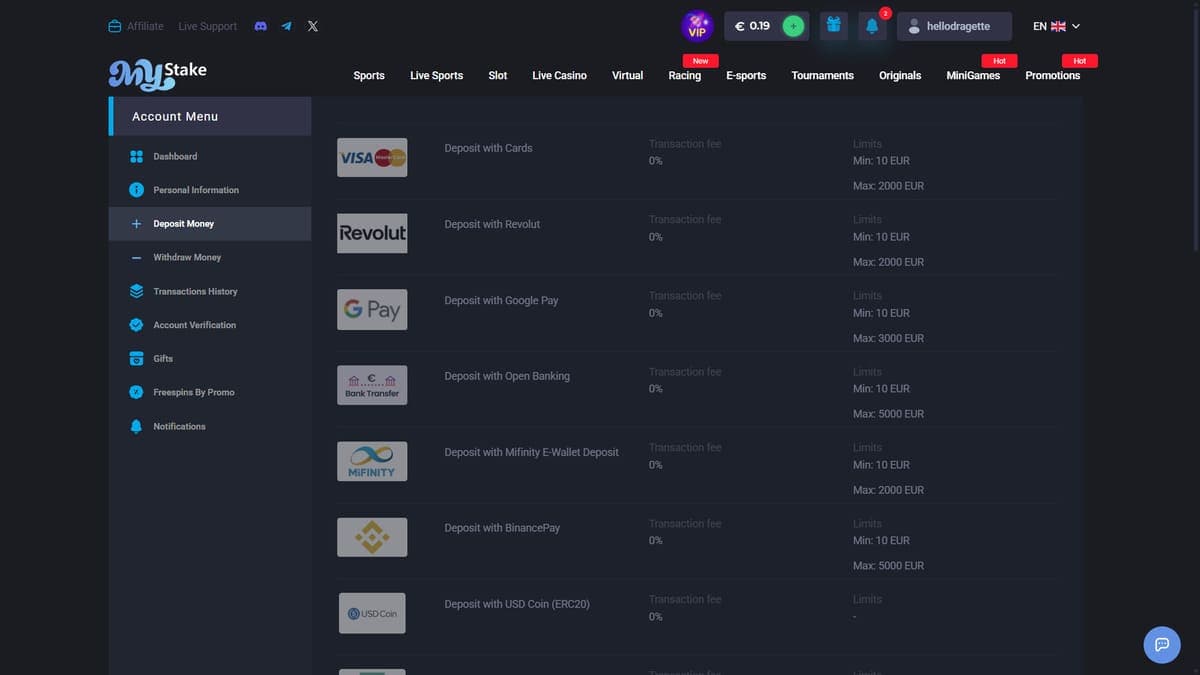Click the Dashboard grid icon
The width and height of the screenshot is (1200, 675).
[x=137, y=157]
